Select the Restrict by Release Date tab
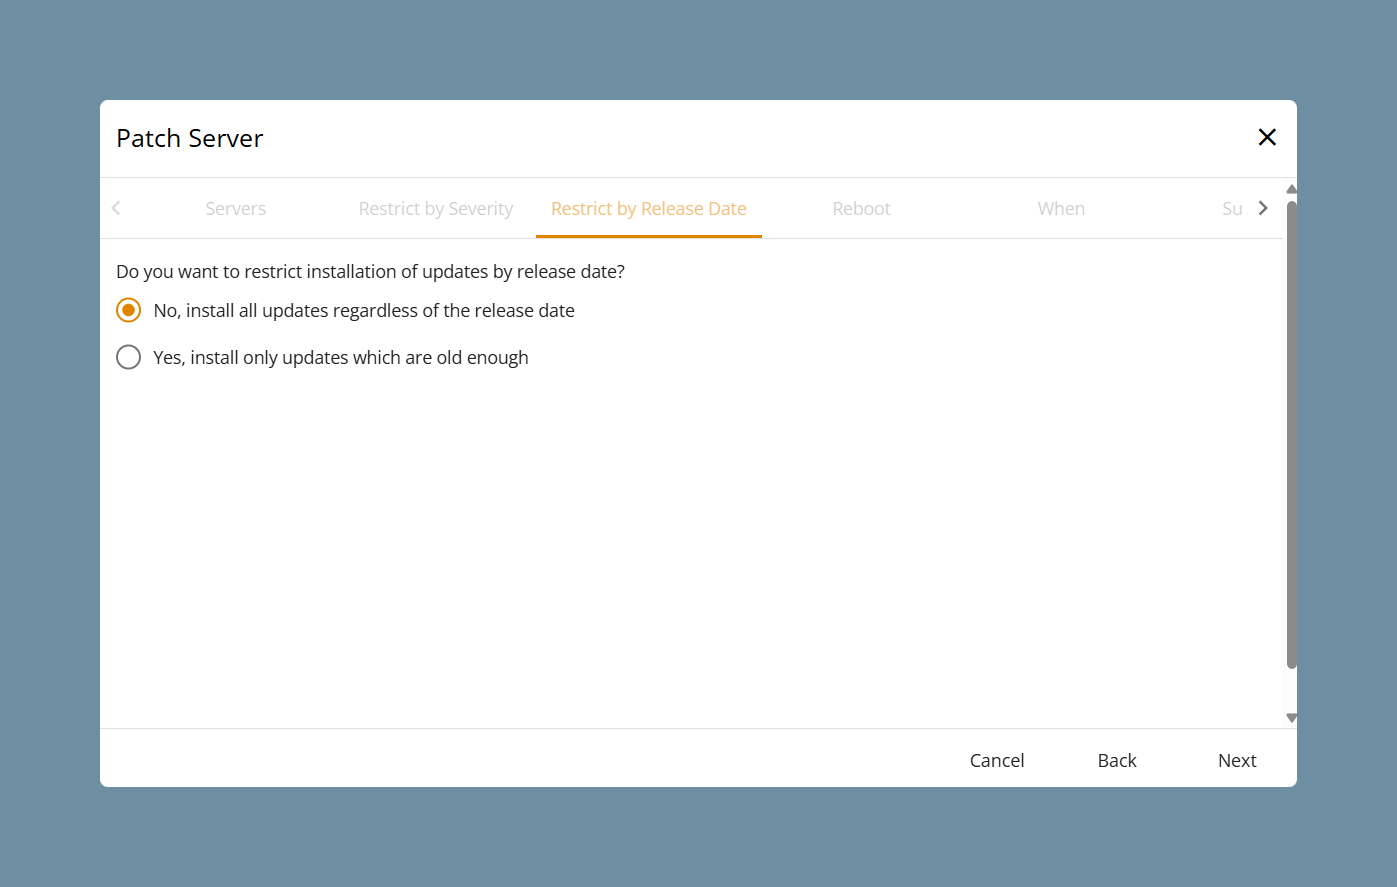 pyautogui.click(x=649, y=208)
